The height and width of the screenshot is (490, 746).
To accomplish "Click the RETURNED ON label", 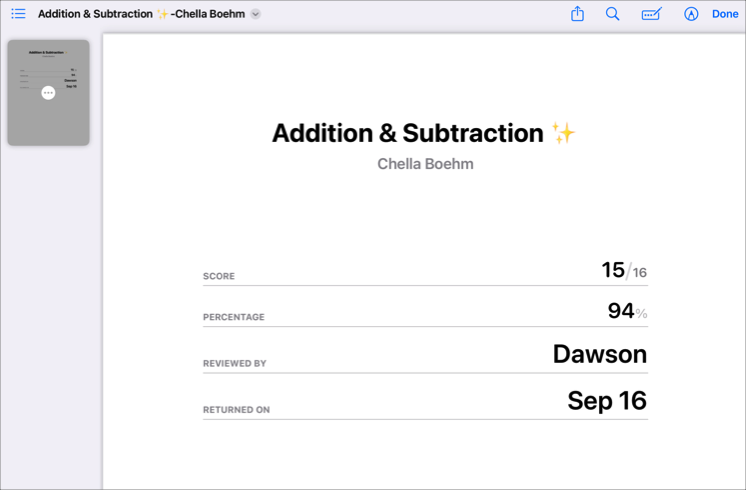I will tap(236, 410).
